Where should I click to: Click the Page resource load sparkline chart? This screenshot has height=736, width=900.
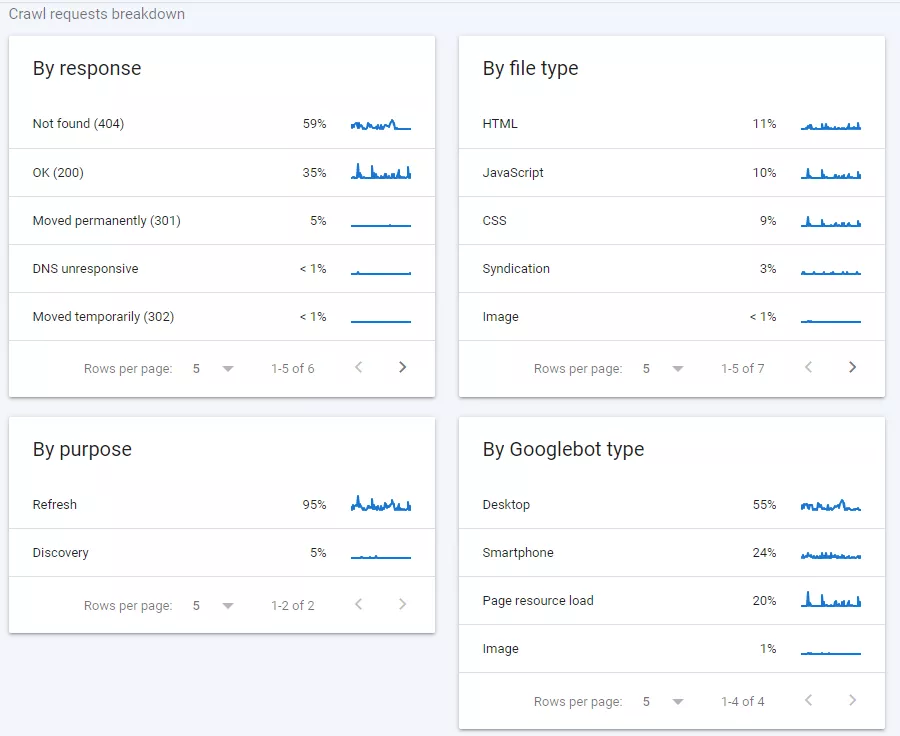point(831,599)
